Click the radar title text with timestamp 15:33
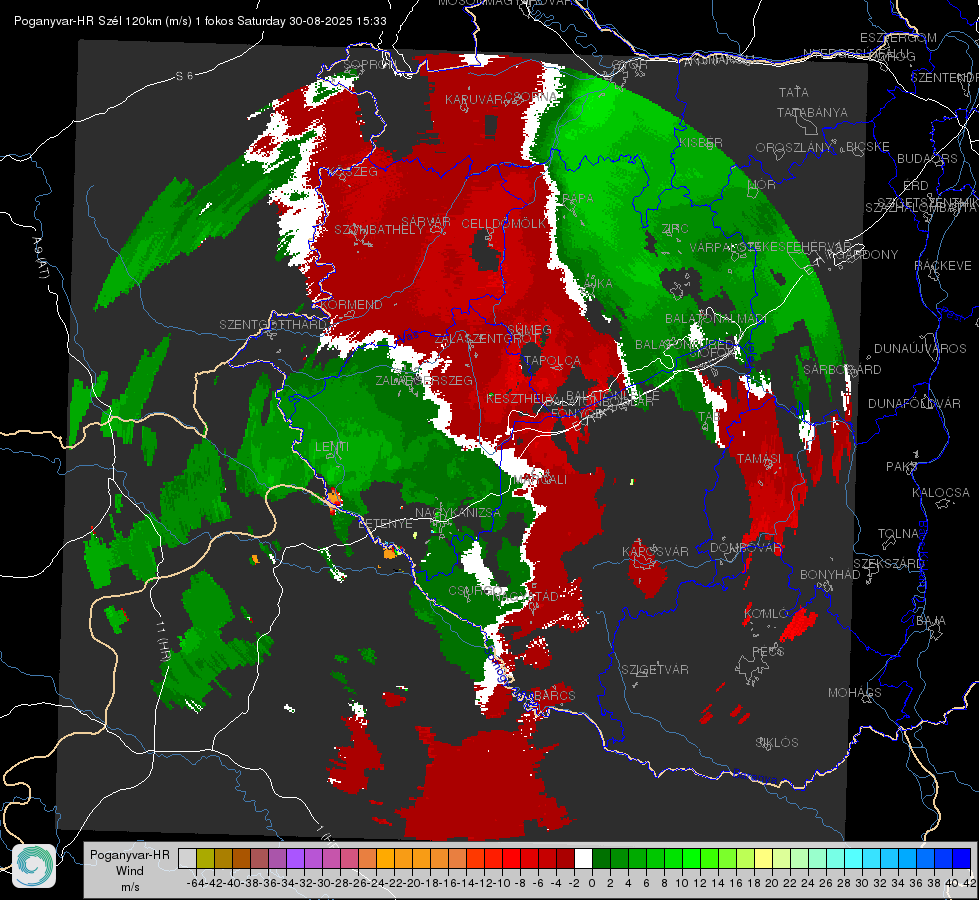 click(200, 21)
